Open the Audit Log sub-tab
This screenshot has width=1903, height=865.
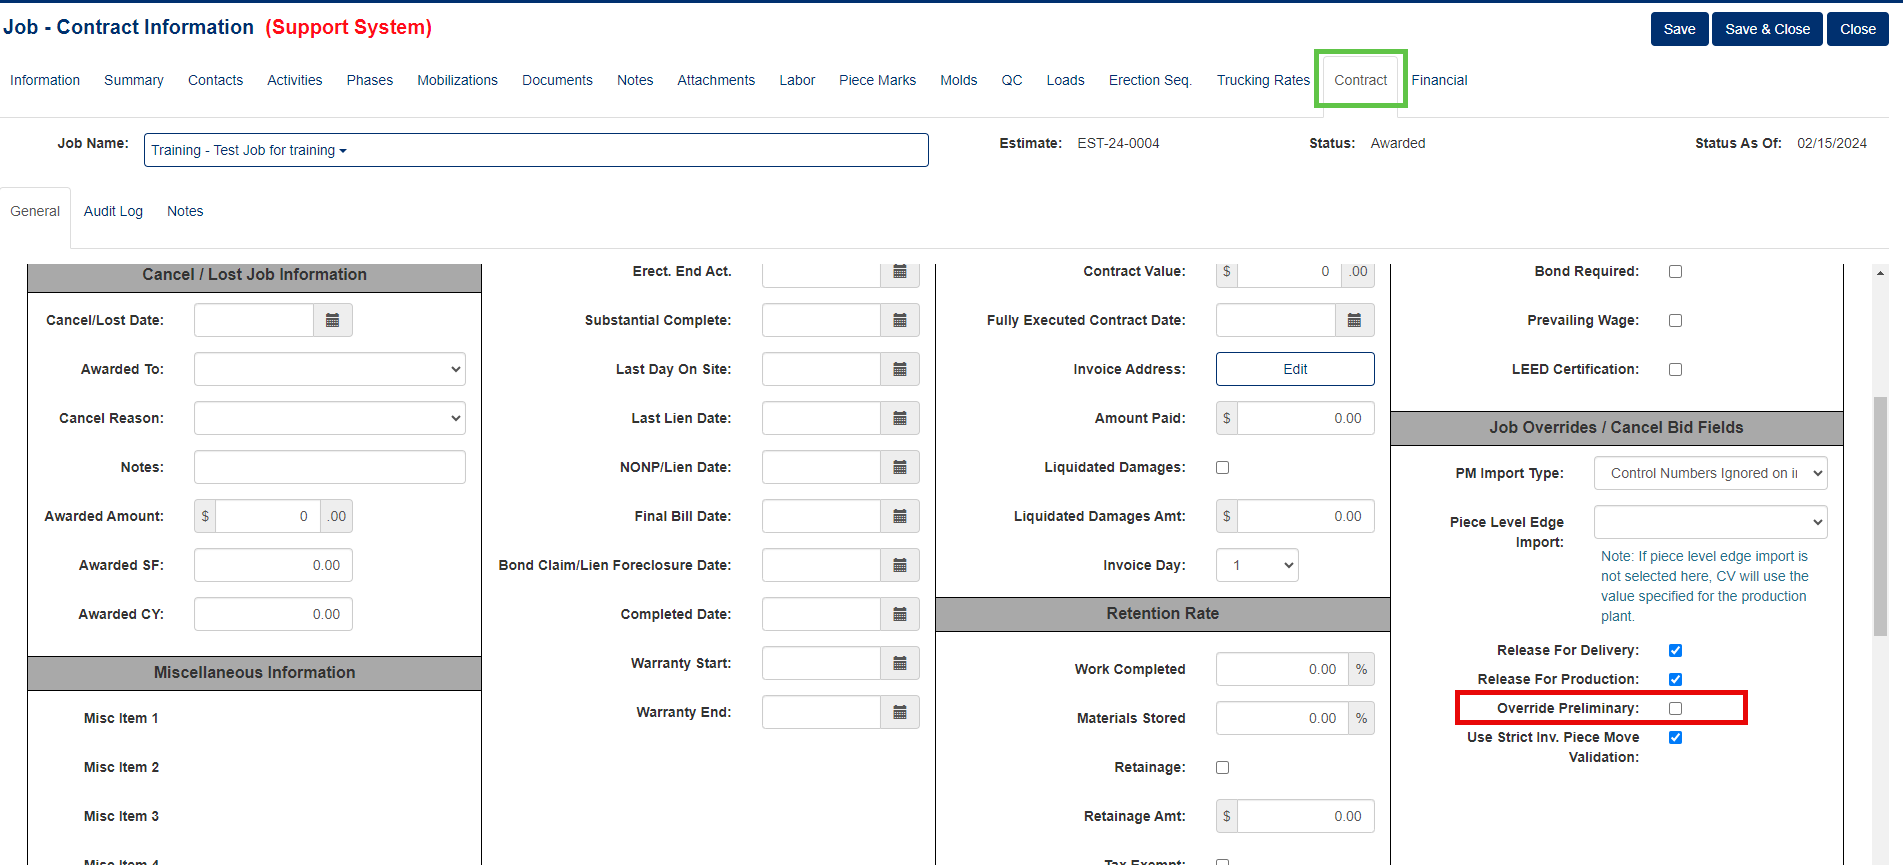click(x=113, y=211)
